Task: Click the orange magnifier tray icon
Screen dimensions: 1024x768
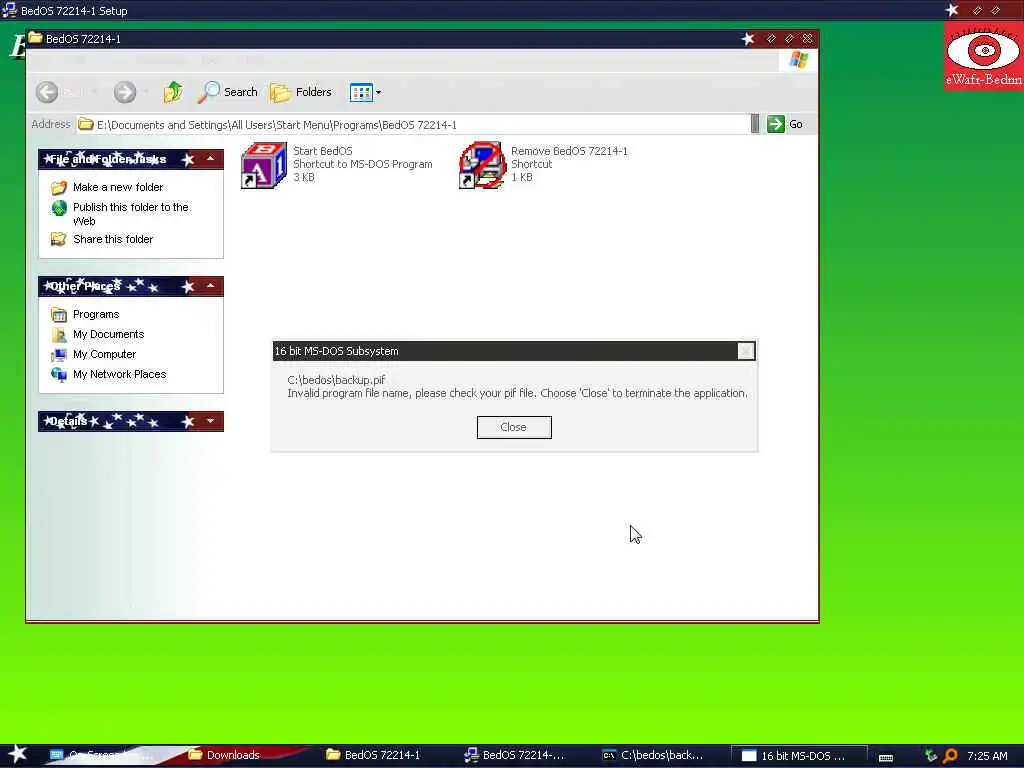Action: tap(951, 756)
